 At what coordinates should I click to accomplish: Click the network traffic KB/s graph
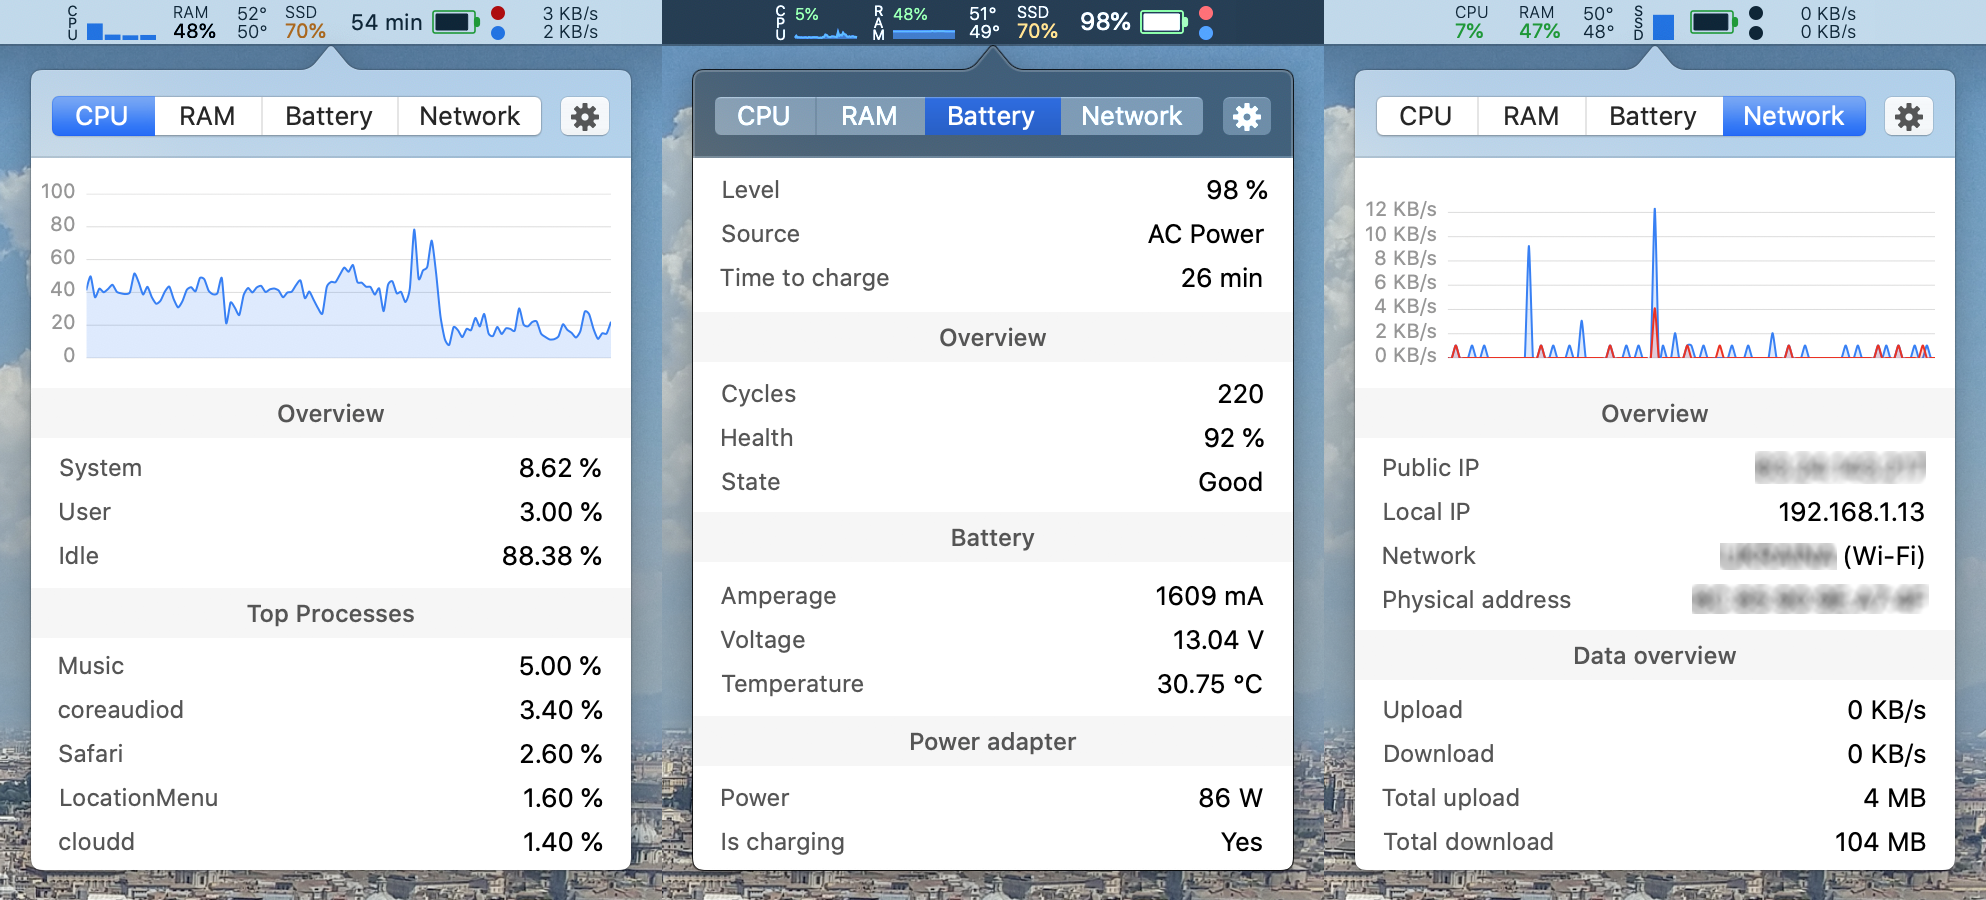click(x=1690, y=283)
